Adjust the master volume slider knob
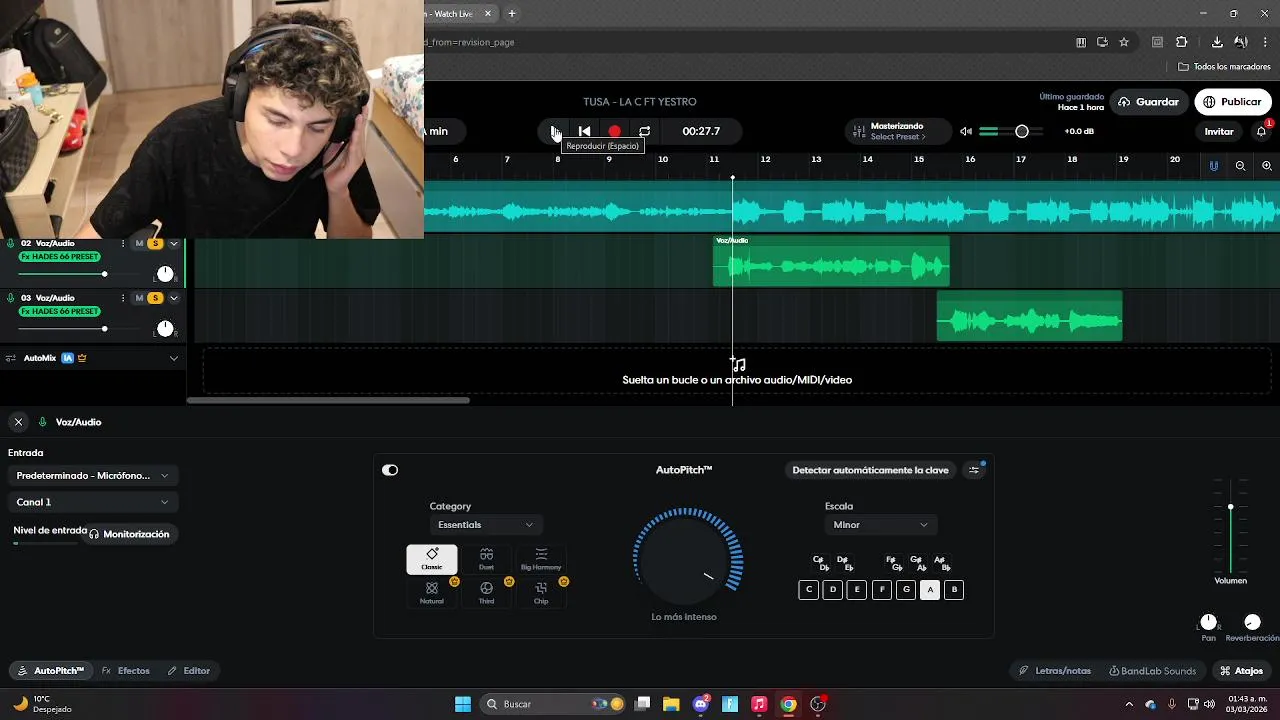Viewport: 1280px width, 720px height. point(1022,131)
